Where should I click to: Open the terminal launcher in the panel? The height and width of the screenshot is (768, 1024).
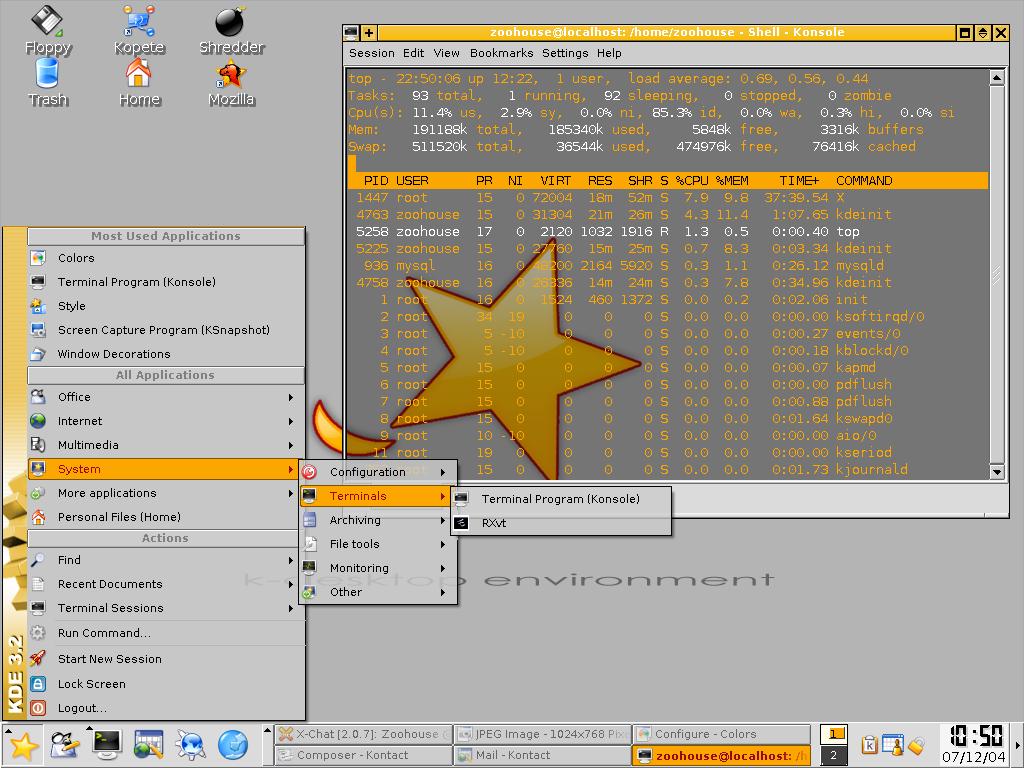(x=106, y=744)
